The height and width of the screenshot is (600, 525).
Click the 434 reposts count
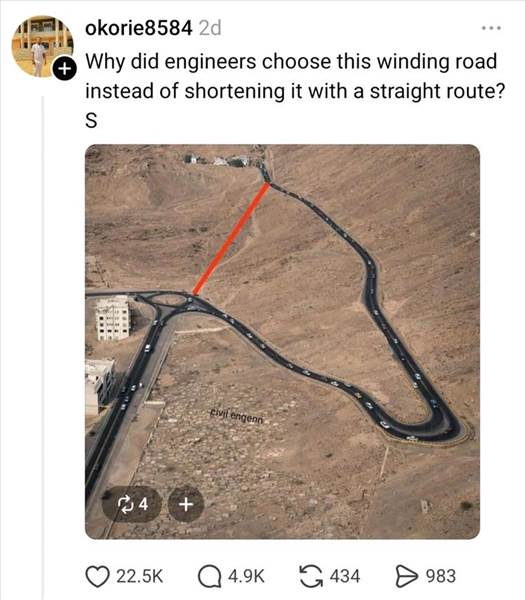[x=345, y=577]
